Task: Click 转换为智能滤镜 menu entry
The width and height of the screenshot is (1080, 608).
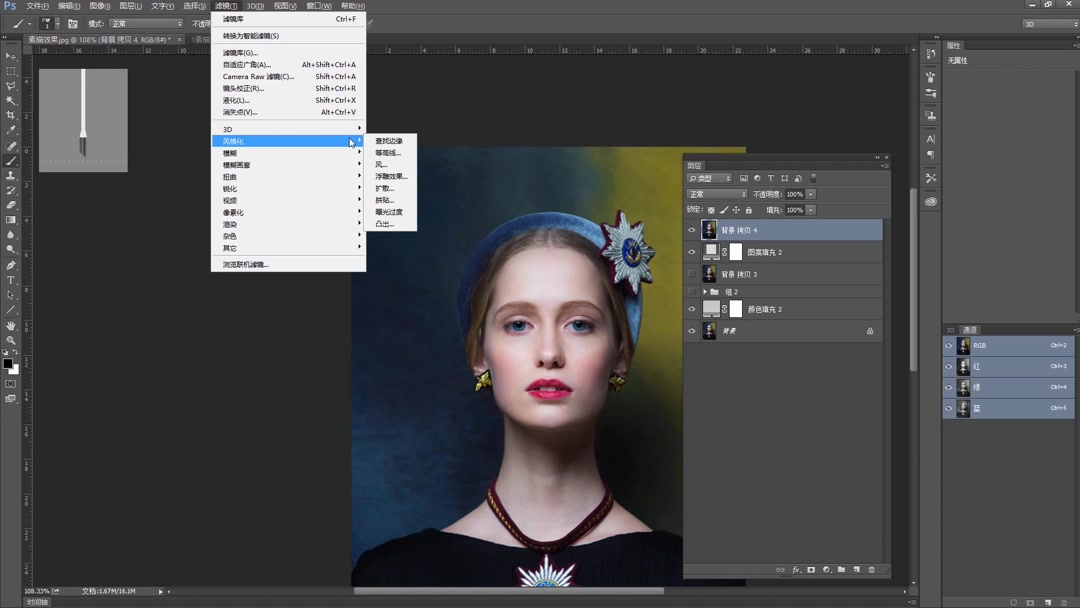Action: [251, 36]
